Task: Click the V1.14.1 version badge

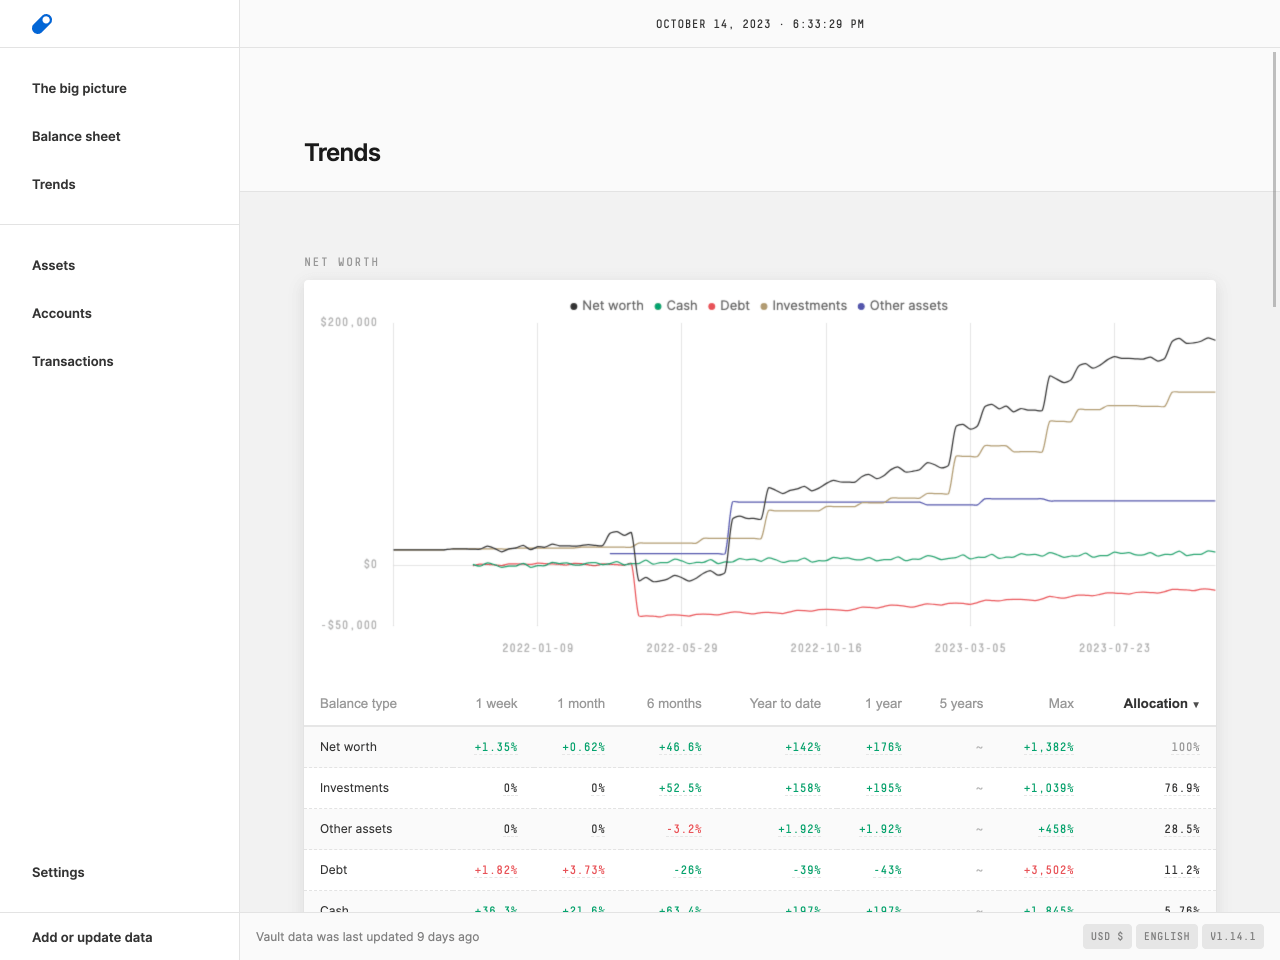Action: (x=1233, y=936)
